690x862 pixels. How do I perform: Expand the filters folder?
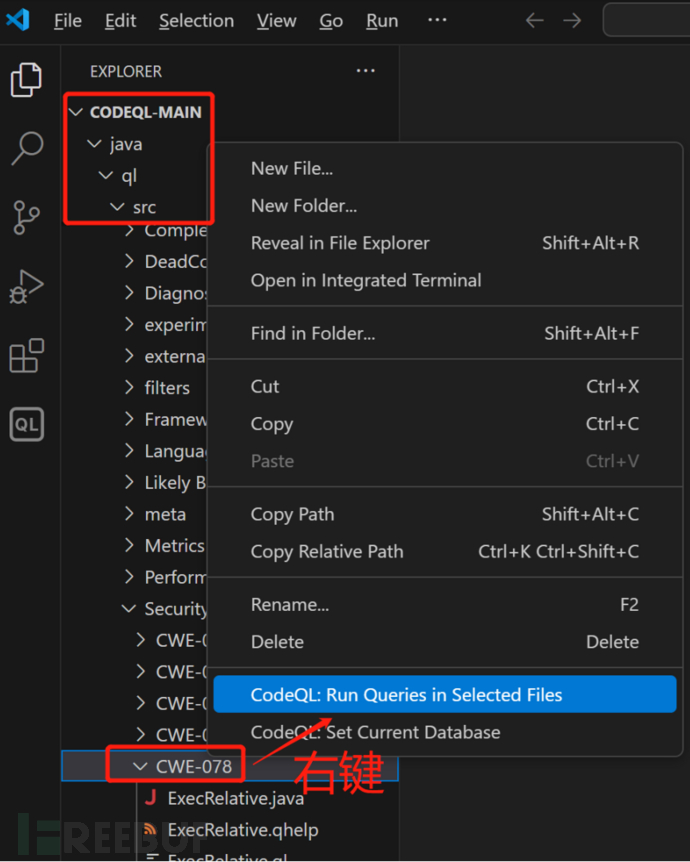tap(166, 387)
